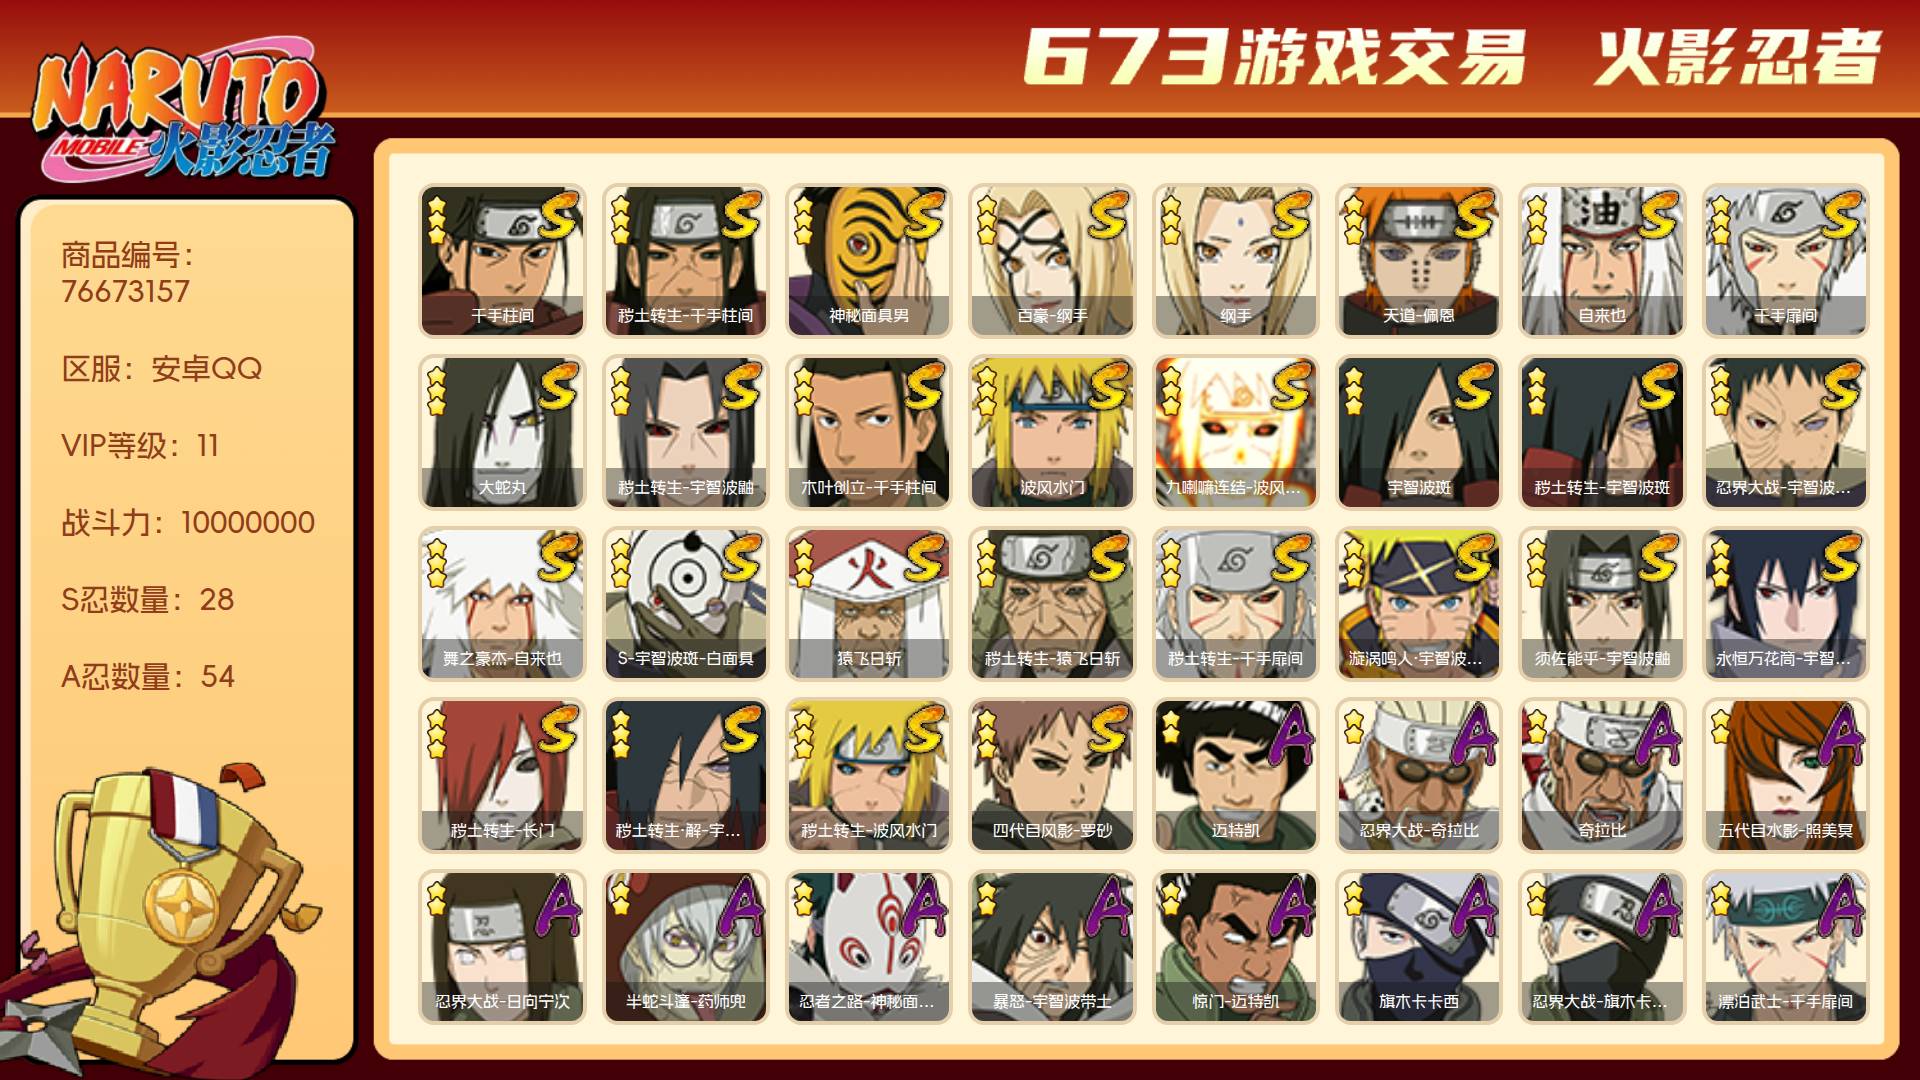This screenshot has width=1920, height=1080.
Task: Select the 自来也 character icon
Action: click(1602, 261)
